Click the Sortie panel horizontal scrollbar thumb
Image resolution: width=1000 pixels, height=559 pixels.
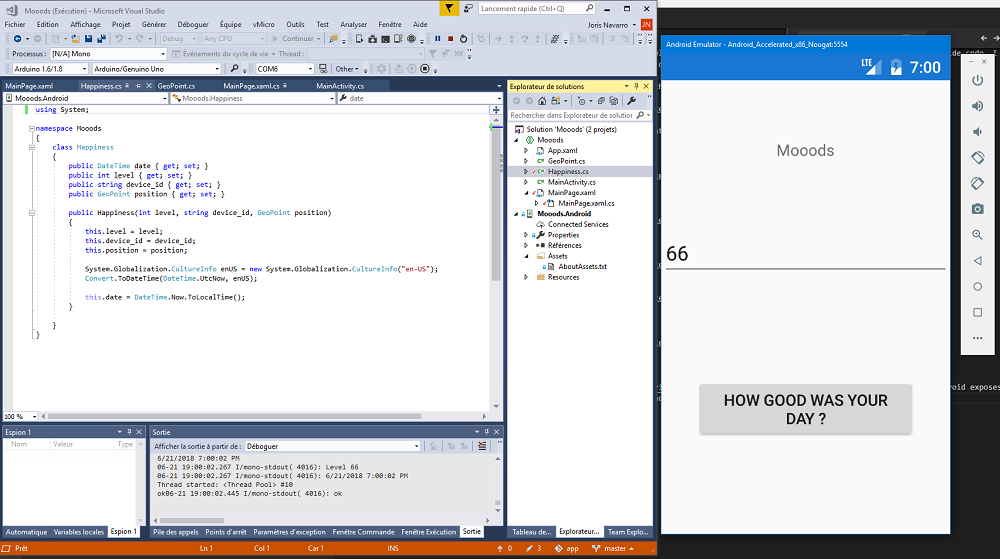pyautogui.click(x=192, y=520)
